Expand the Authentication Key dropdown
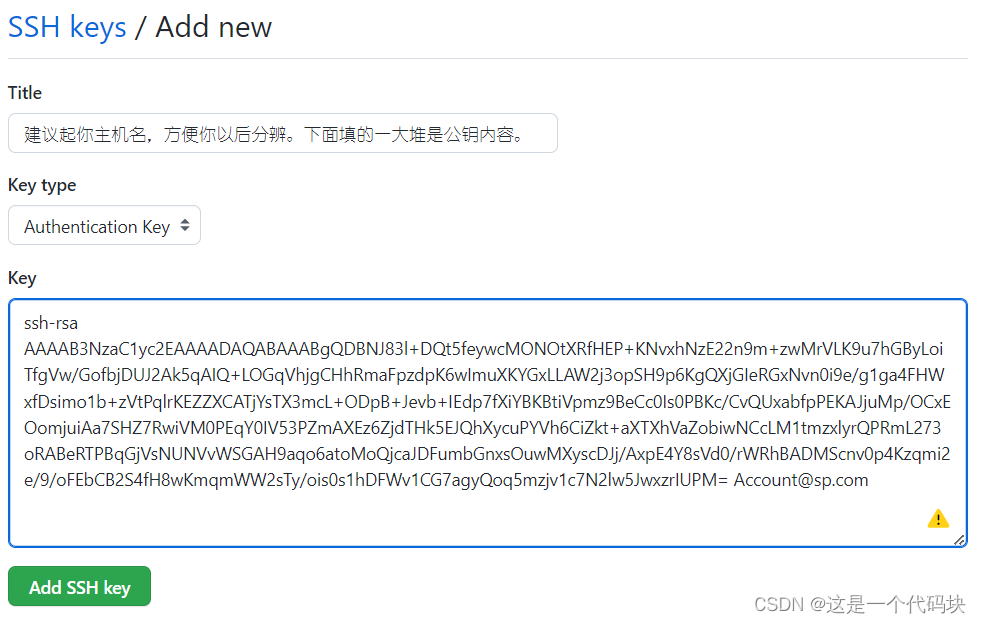The height and width of the screenshot is (624, 981). [104, 225]
